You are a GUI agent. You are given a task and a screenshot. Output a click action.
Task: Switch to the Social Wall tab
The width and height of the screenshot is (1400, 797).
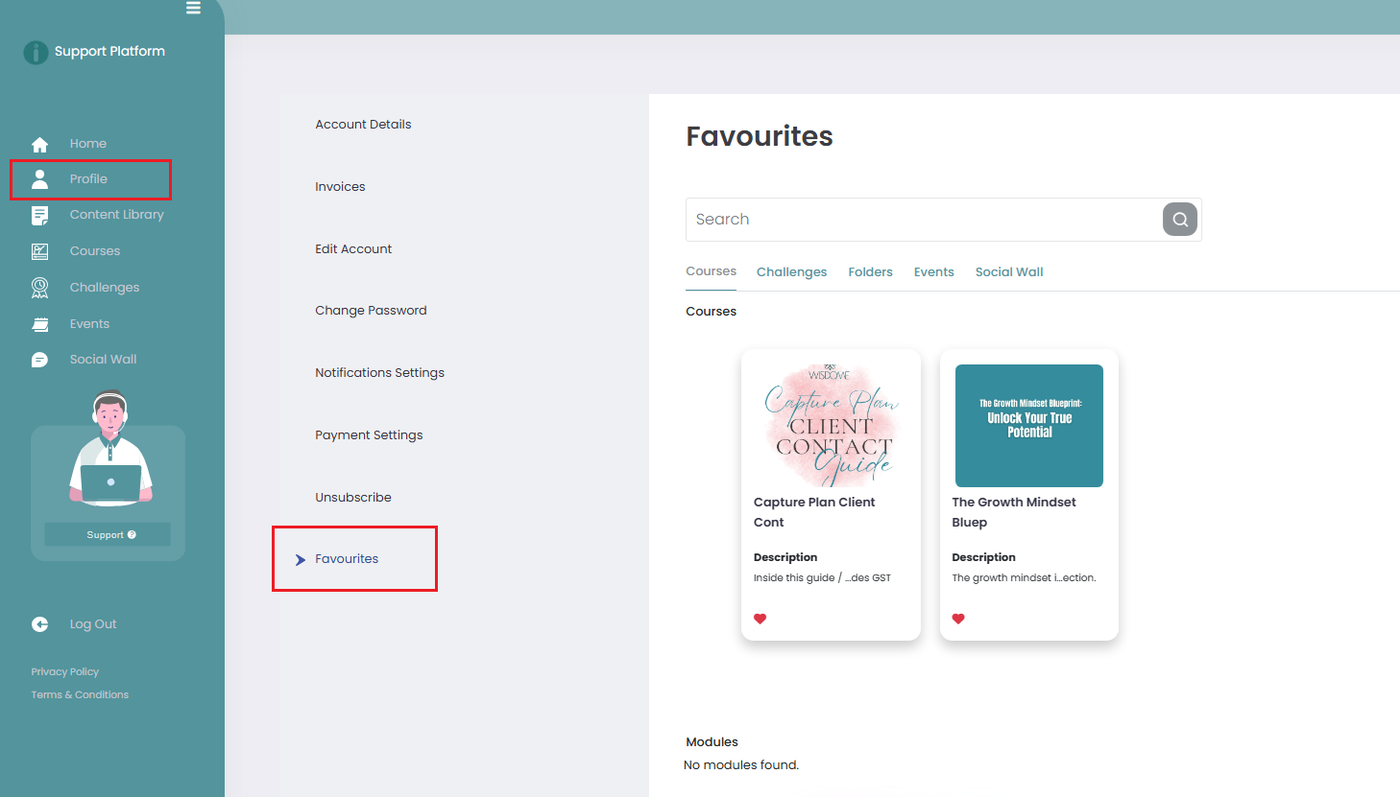(x=1009, y=272)
